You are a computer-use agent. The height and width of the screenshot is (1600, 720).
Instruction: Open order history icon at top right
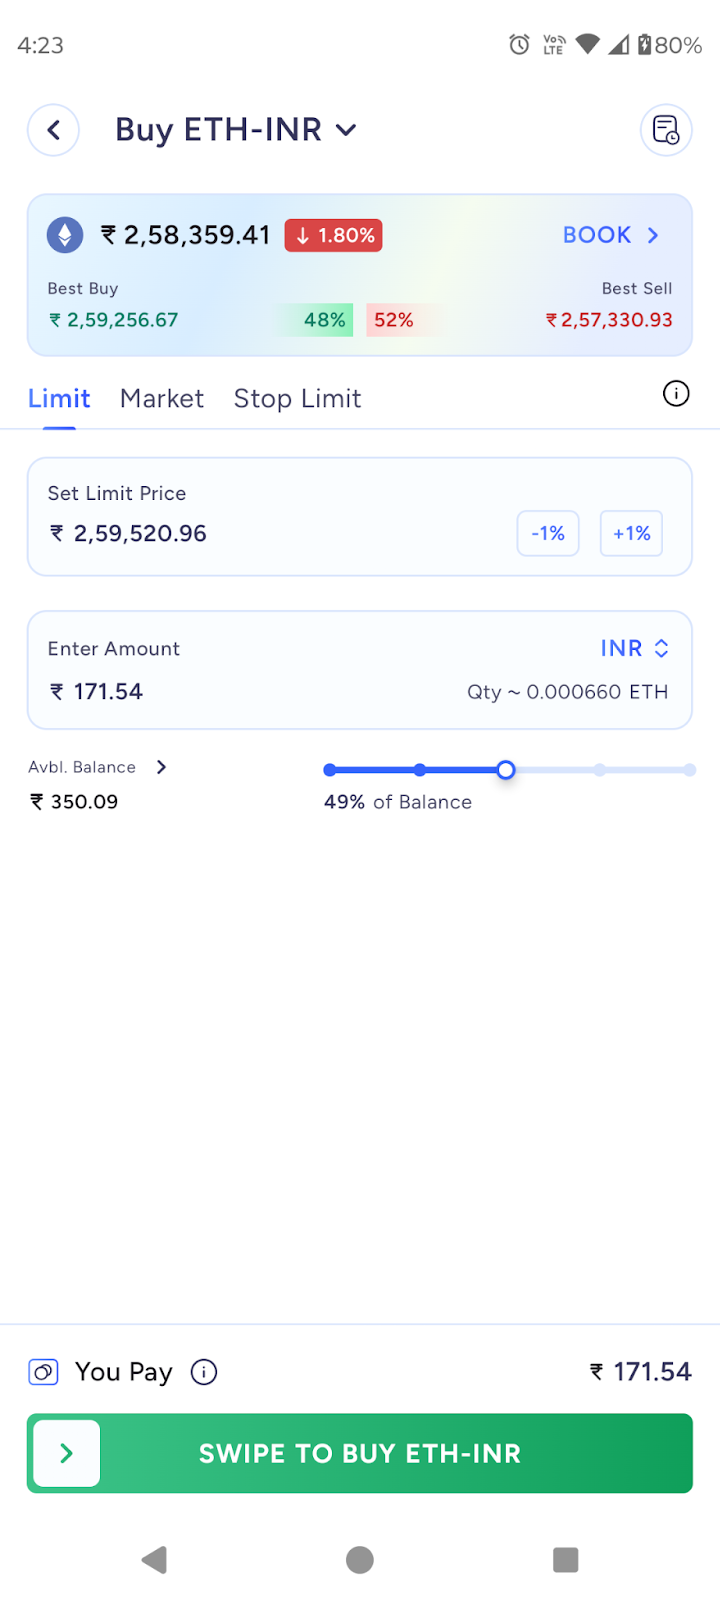click(666, 130)
